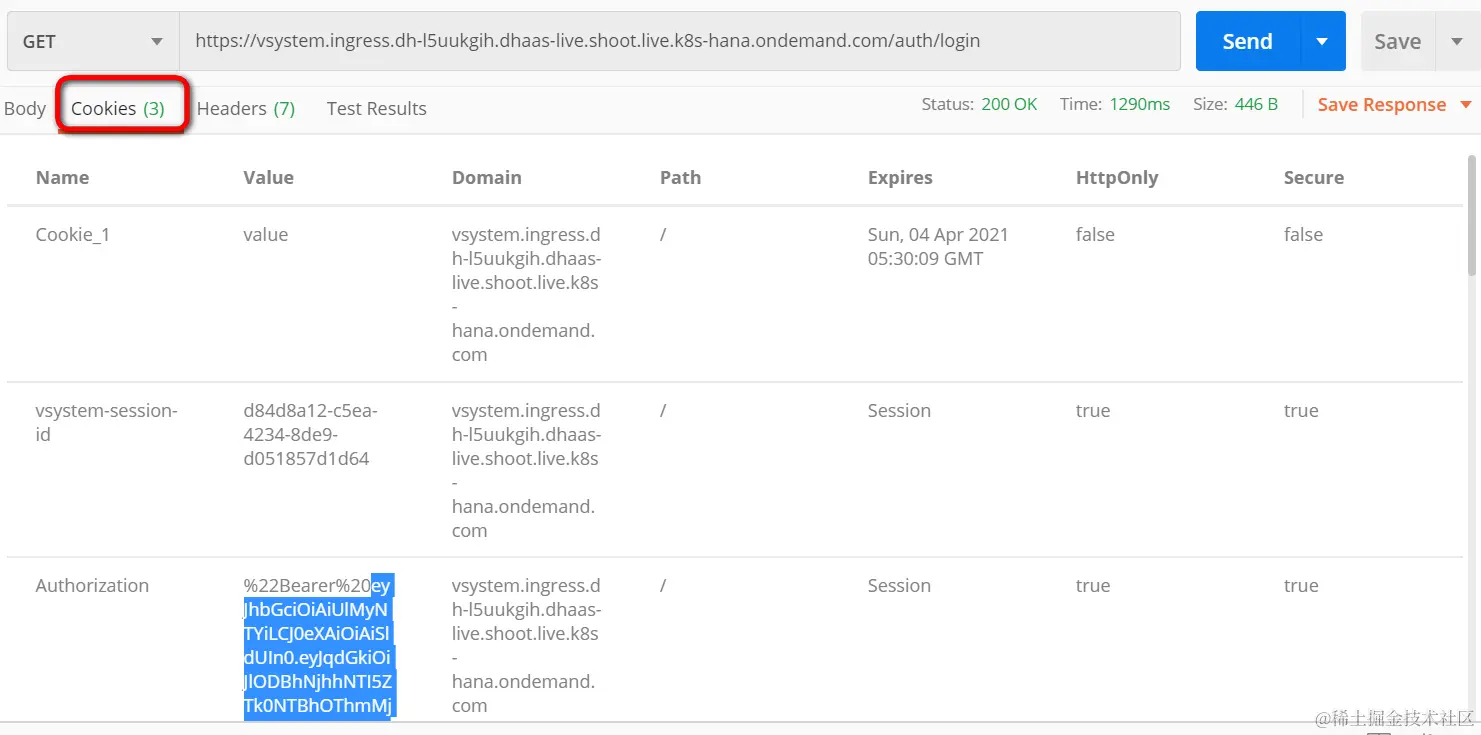Switch to the Body tab
Screen dimensions: 1481x735
point(25,108)
